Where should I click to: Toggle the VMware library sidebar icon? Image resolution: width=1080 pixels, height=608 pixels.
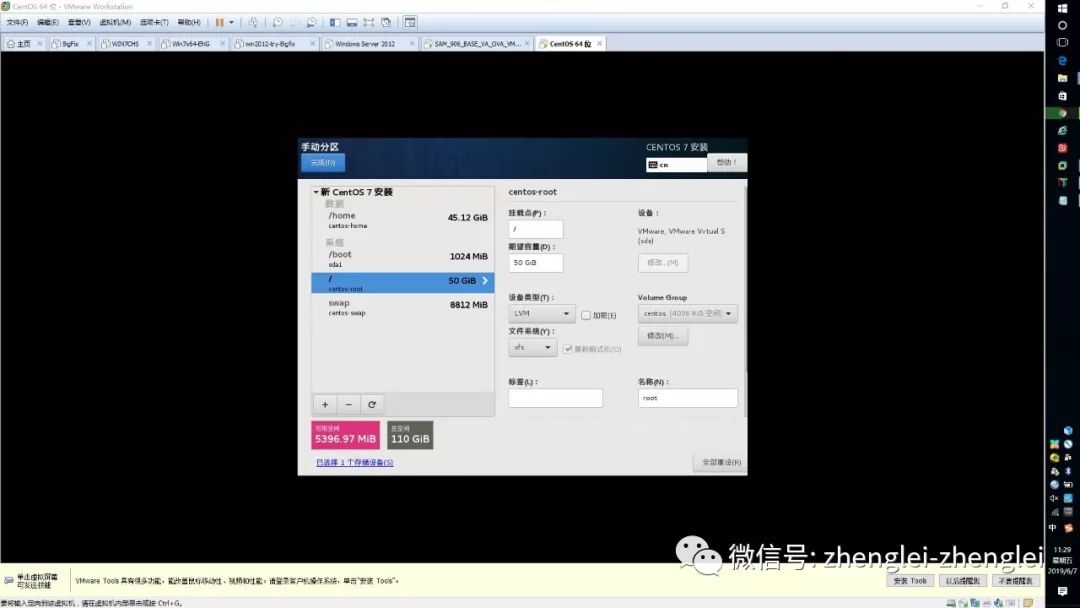pyautogui.click(x=335, y=23)
